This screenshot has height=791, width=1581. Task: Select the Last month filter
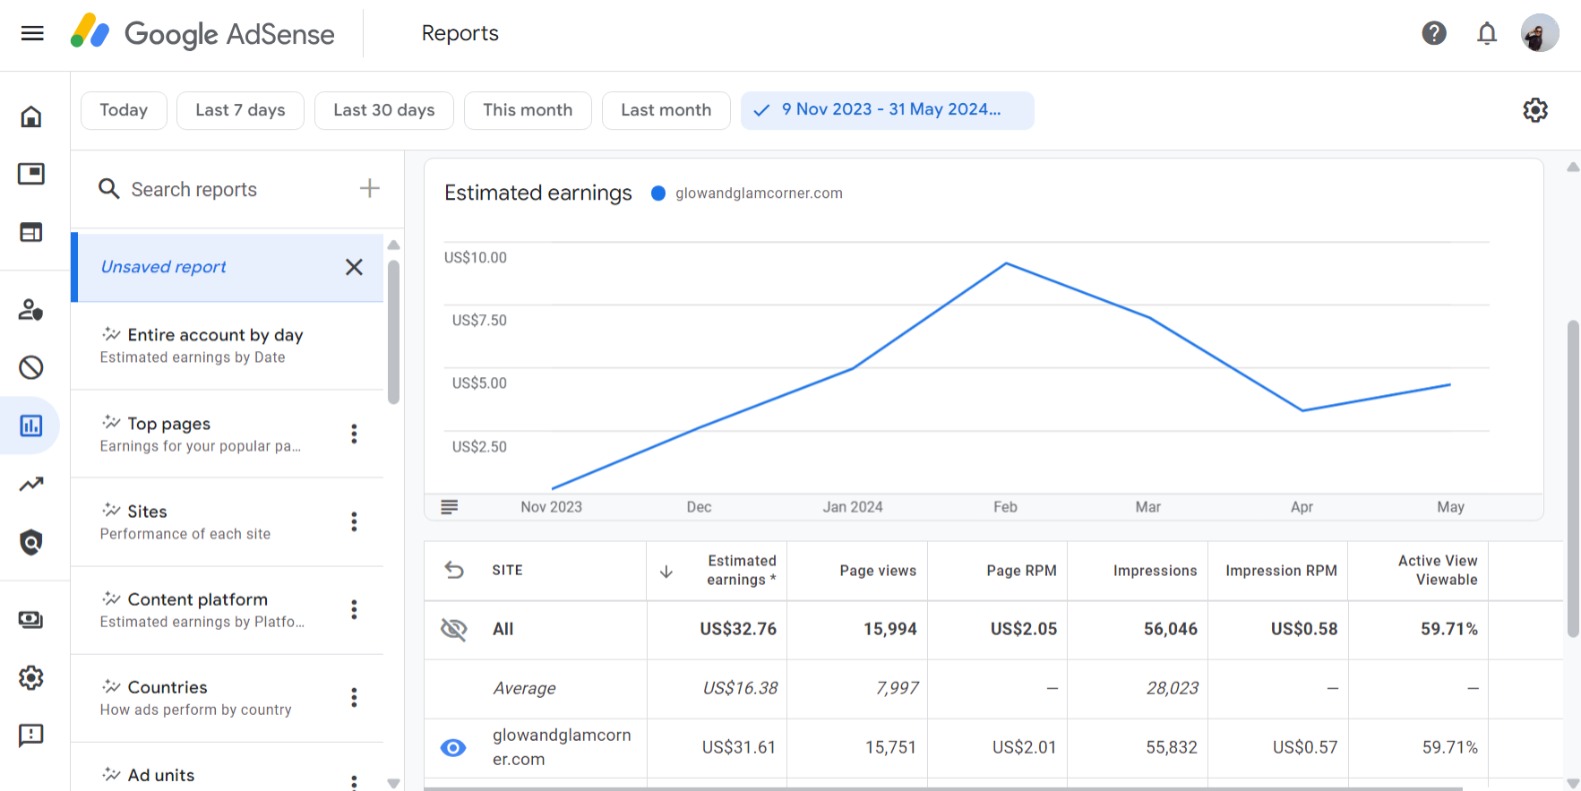click(666, 110)
